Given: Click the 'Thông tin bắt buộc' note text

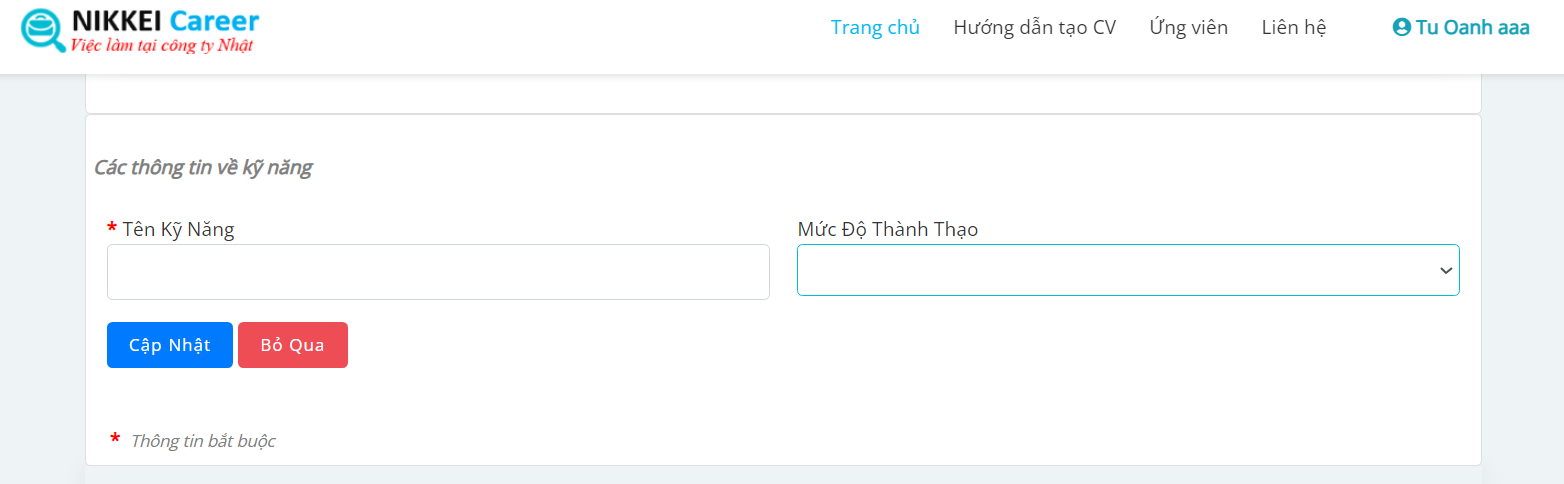Looking at the screenshot, I should 203,441.
